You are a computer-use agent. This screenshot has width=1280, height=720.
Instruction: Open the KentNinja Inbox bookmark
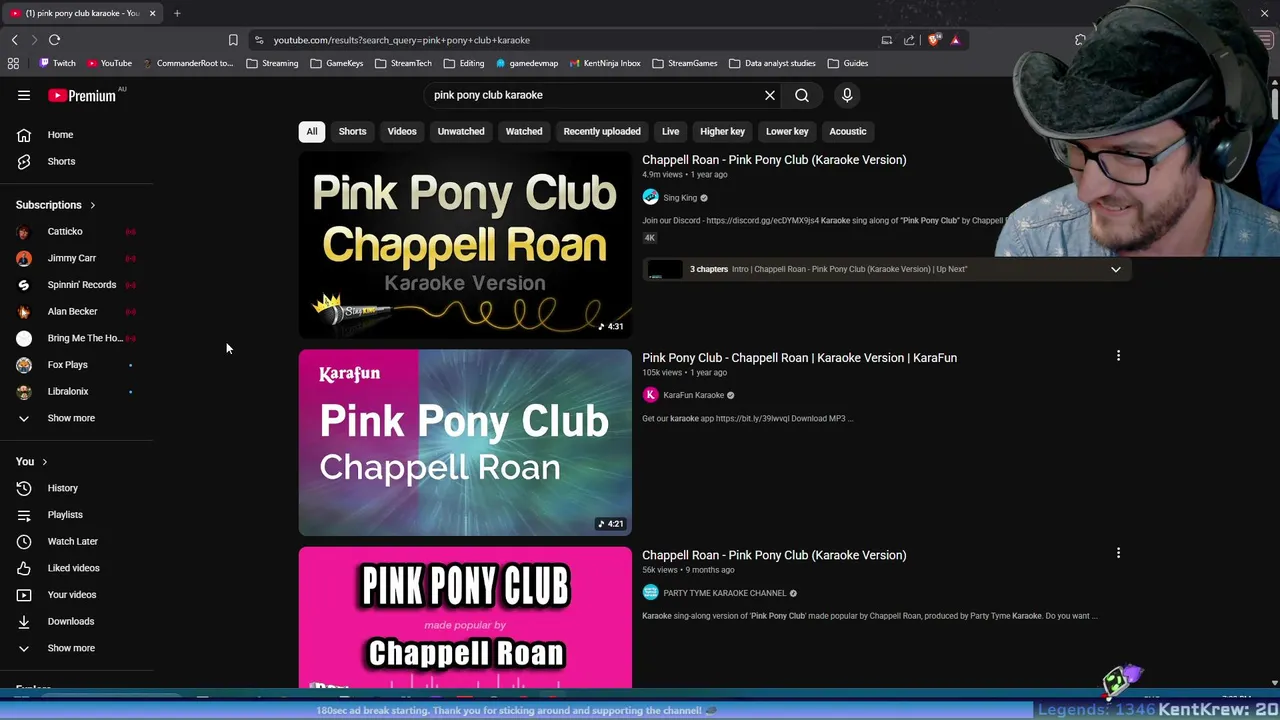[x=605, y=63]
